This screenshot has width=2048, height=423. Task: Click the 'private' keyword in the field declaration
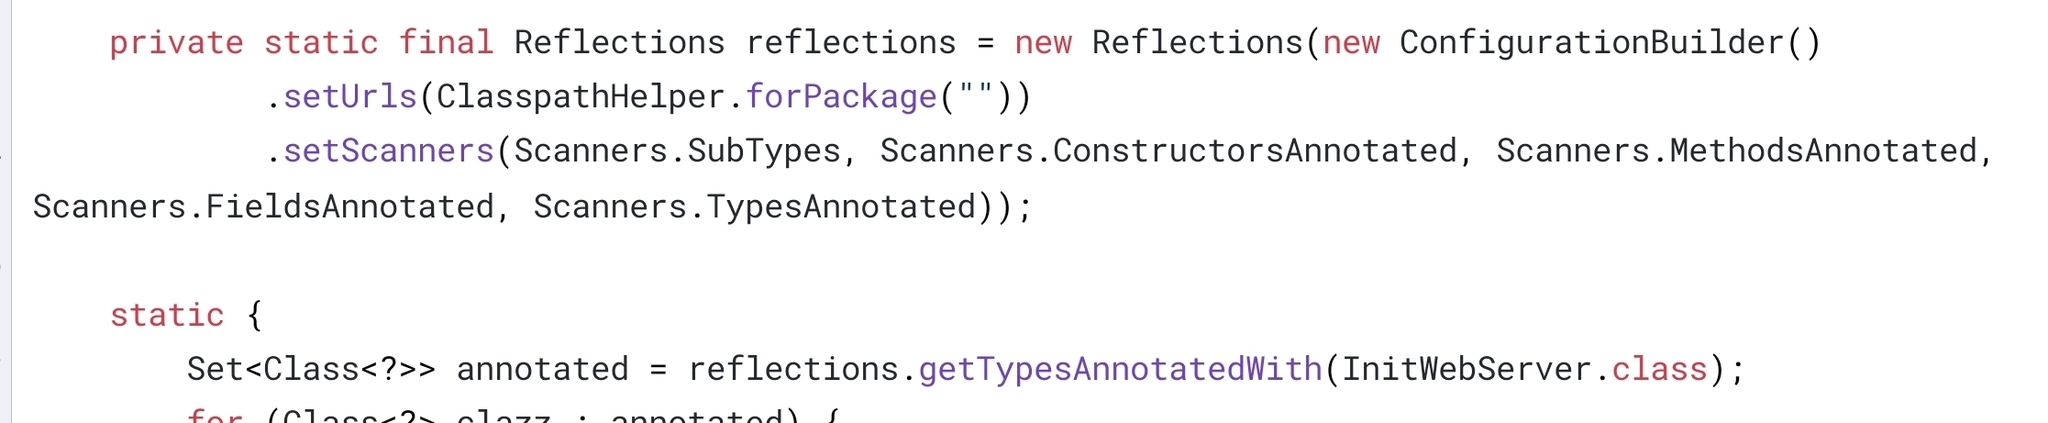176,43
